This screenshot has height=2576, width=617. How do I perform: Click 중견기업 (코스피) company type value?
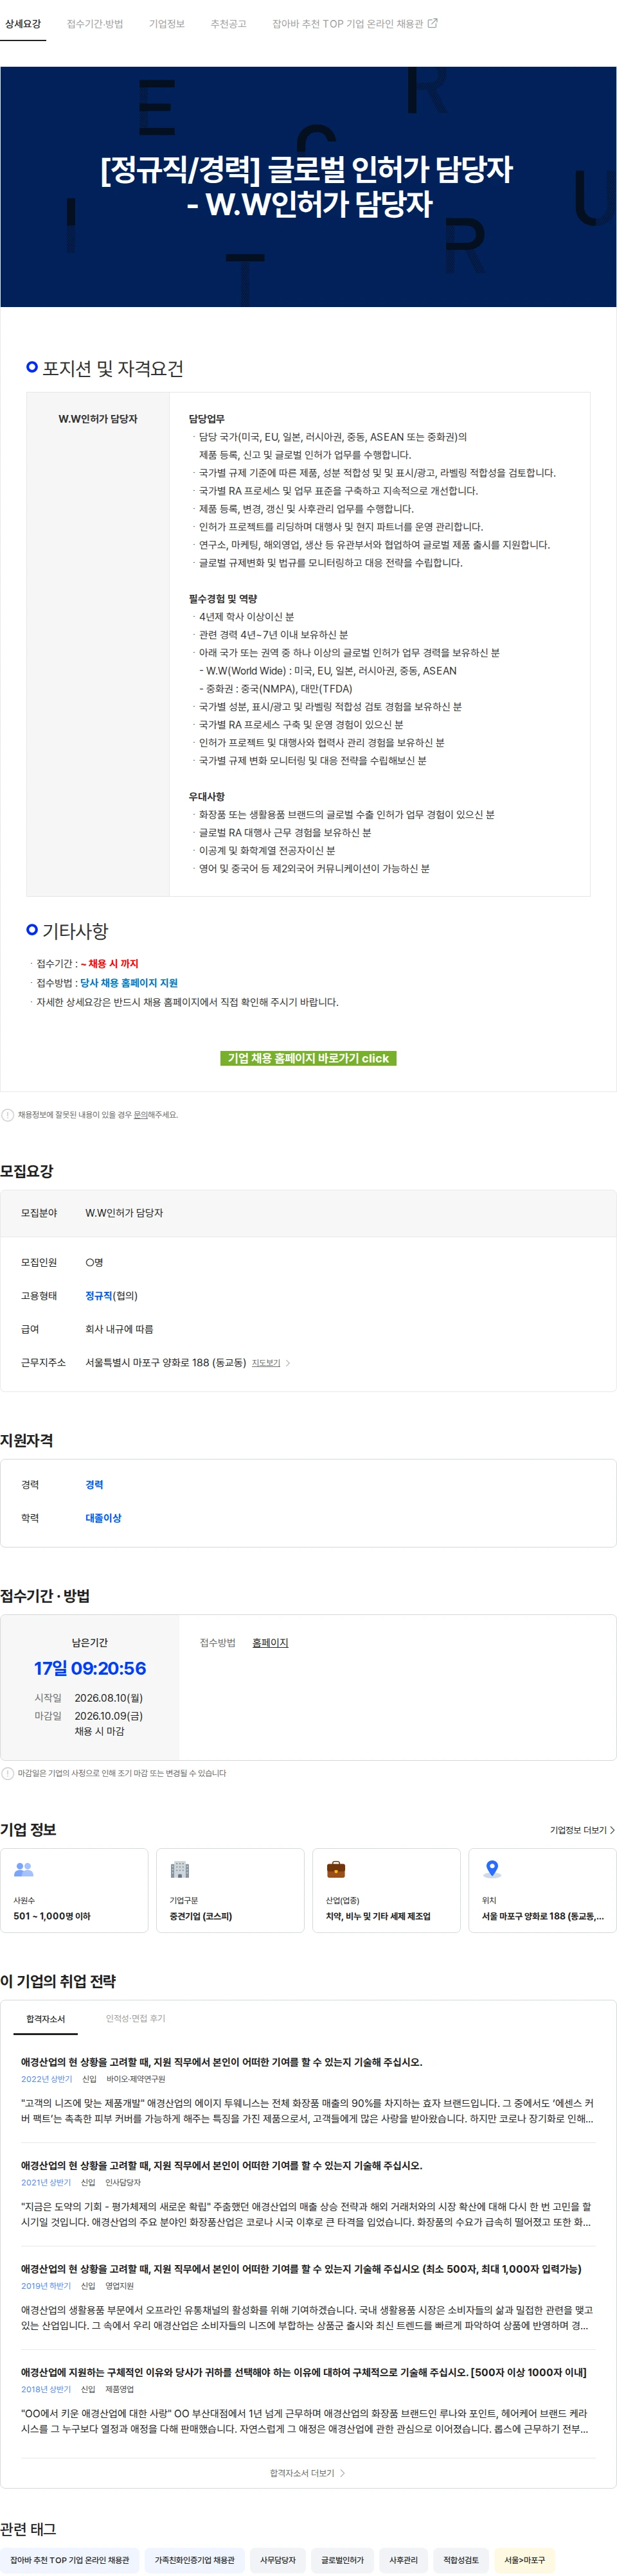tap(201, 1916)
